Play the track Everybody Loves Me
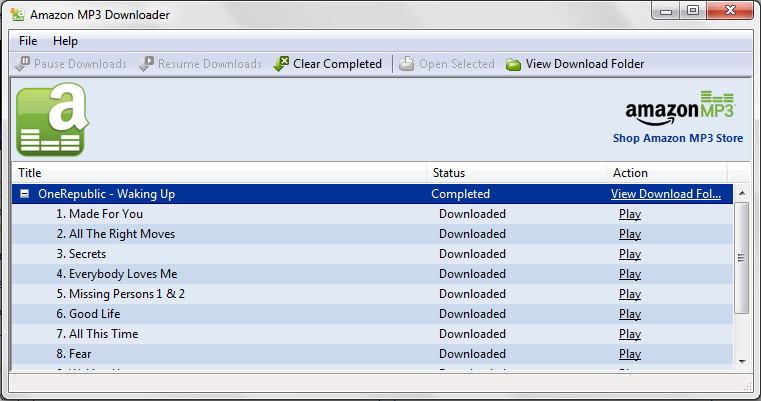This screenshot has width=761, height=401. tap(630, 274)
